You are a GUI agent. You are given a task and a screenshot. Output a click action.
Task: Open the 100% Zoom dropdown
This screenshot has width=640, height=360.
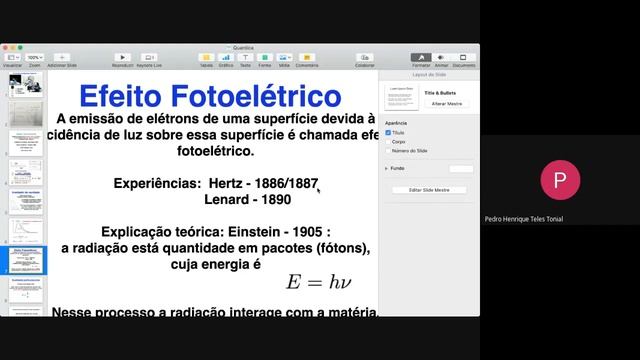click(x=35, y=58)
